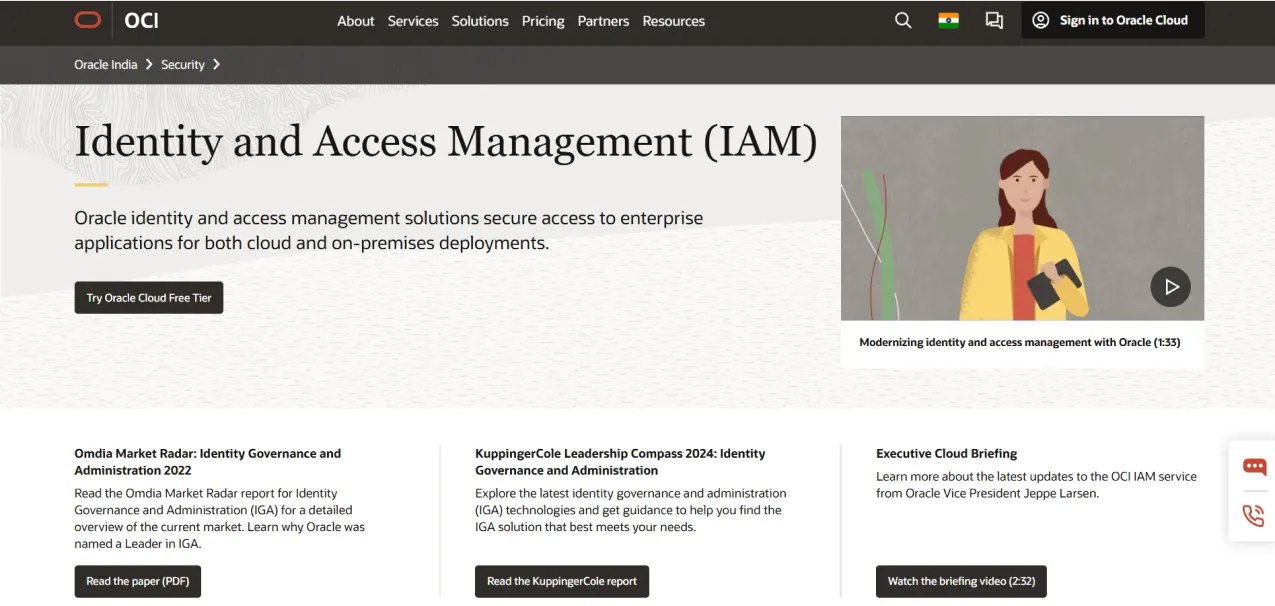
Task: Expand the chevron after Security breadcrumb
Action: pyautogui.click(x=216, y=64)
